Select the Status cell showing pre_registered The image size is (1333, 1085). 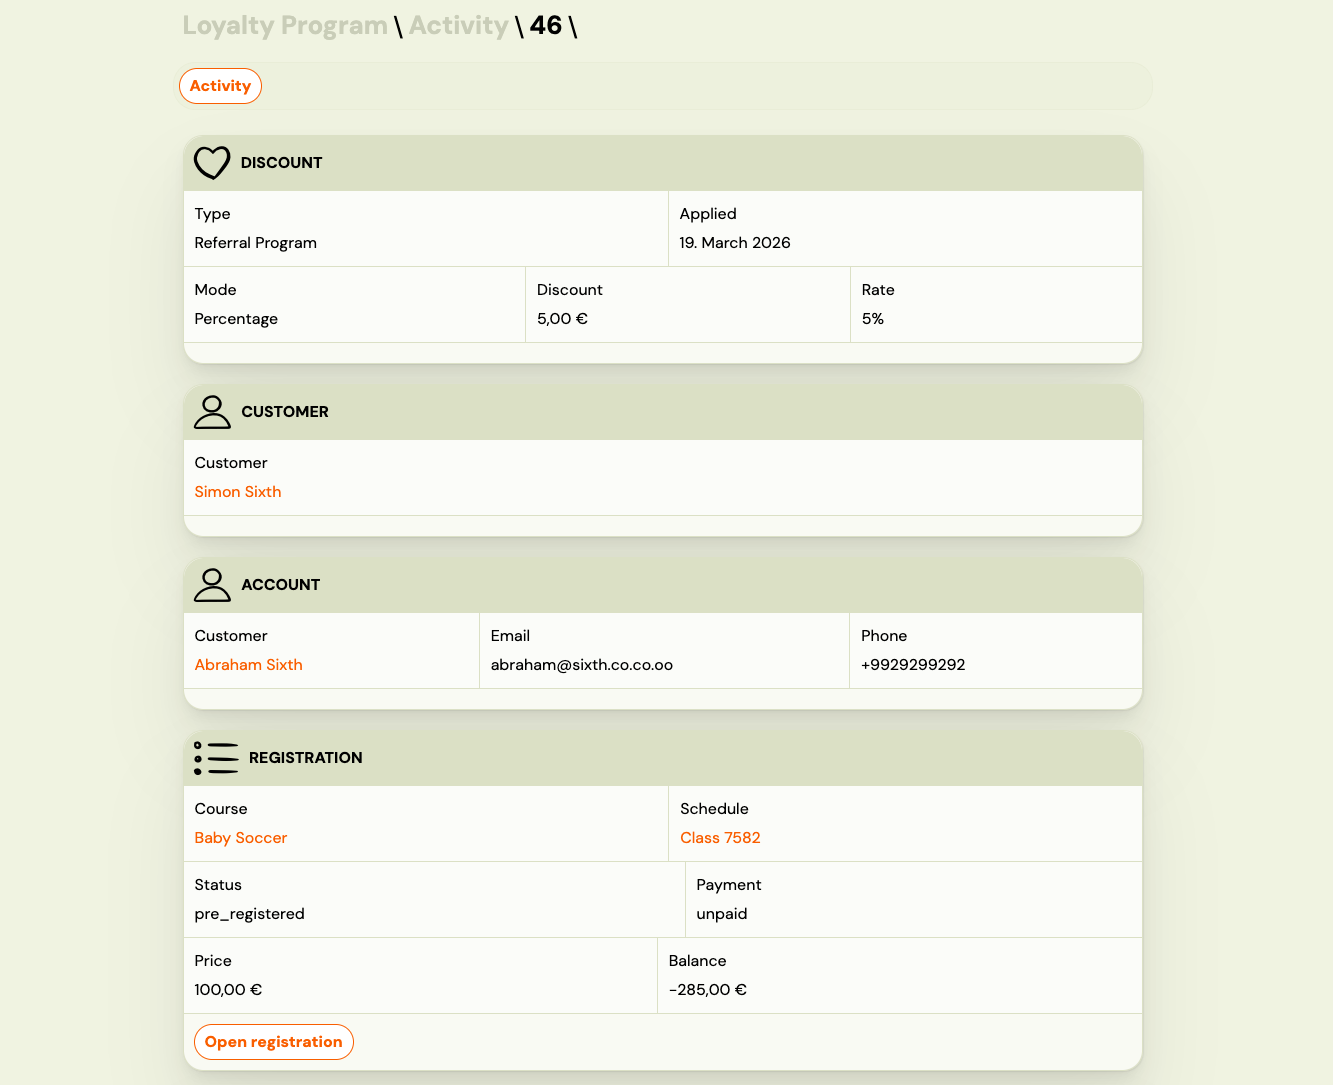click(249, 913)
